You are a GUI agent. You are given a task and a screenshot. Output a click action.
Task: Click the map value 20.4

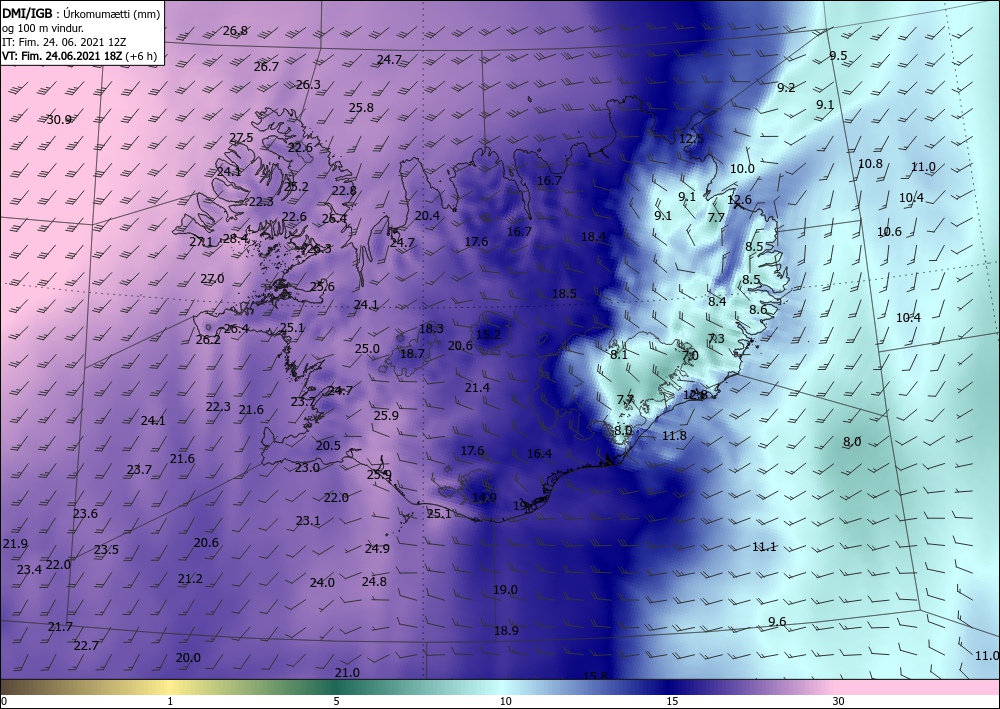tap(427, 216)
